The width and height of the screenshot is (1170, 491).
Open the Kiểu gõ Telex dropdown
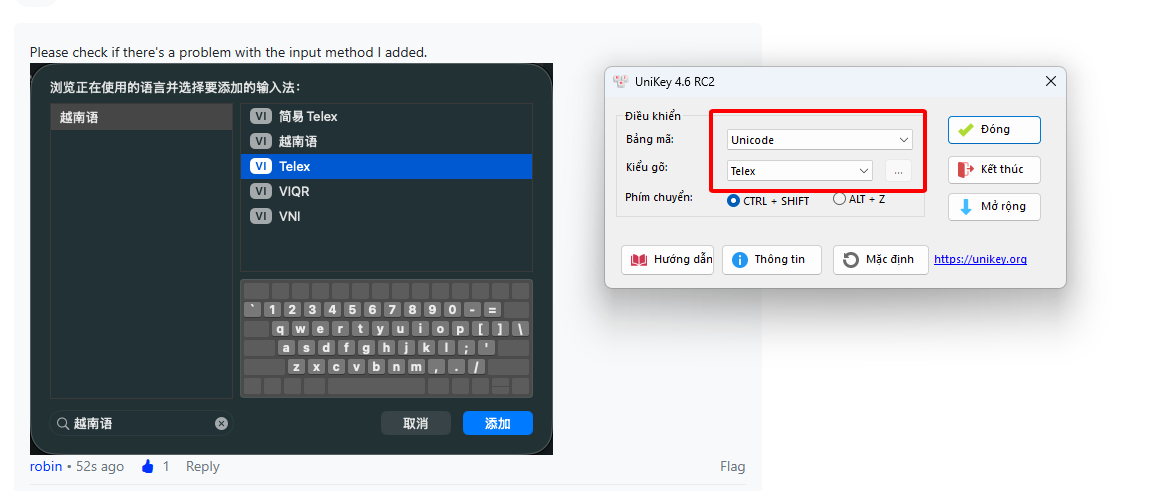pos(799,171)
